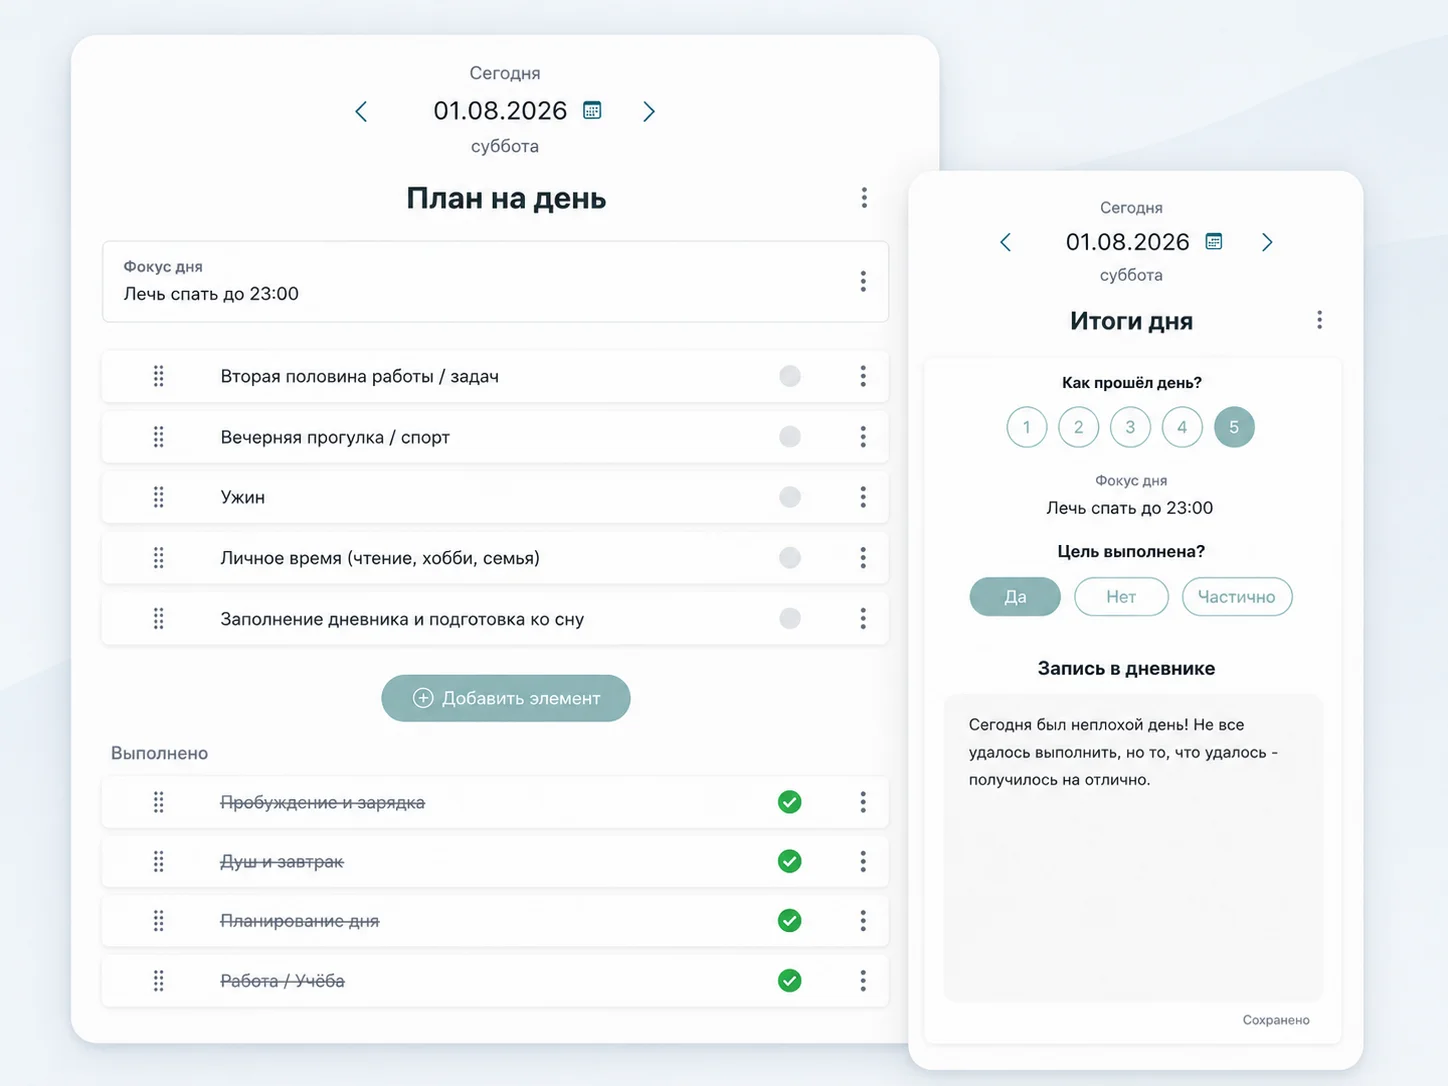The height and width of the screenshot is (1086, 1448).
Task: Mark 'Заполнение дневника и подготовка ко сну' as done
Action: pyautogui.click(x=790, y=619)
